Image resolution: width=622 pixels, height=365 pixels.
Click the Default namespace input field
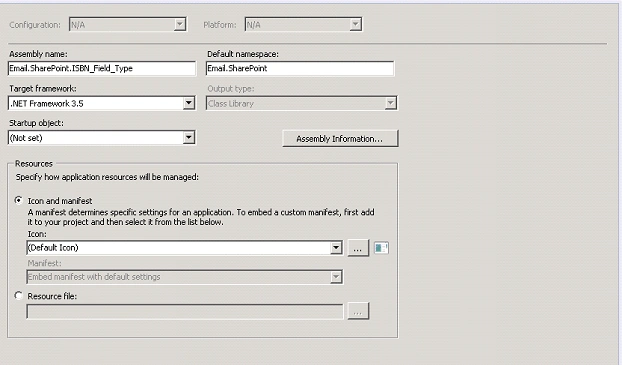point(300,68)
